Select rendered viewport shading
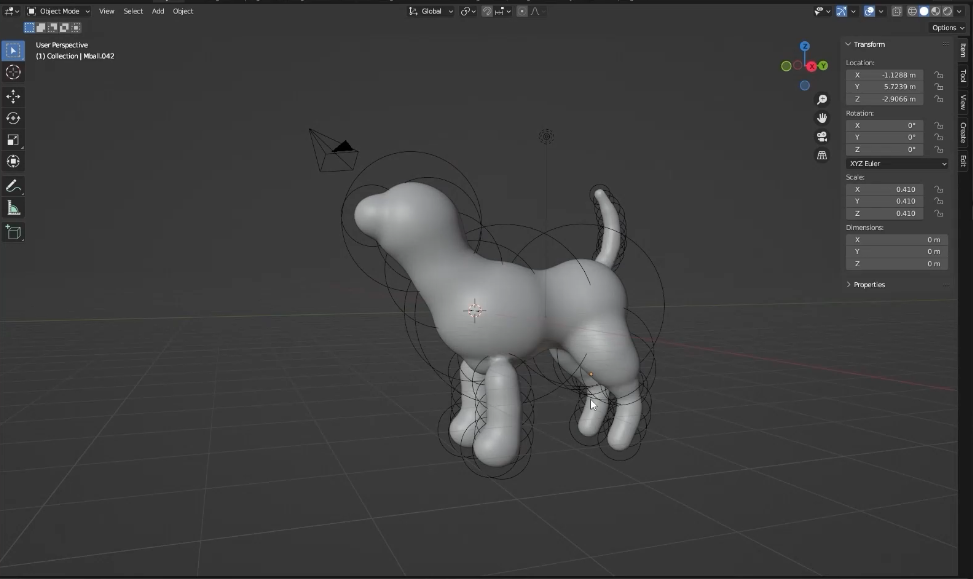 tap(948, 11)
